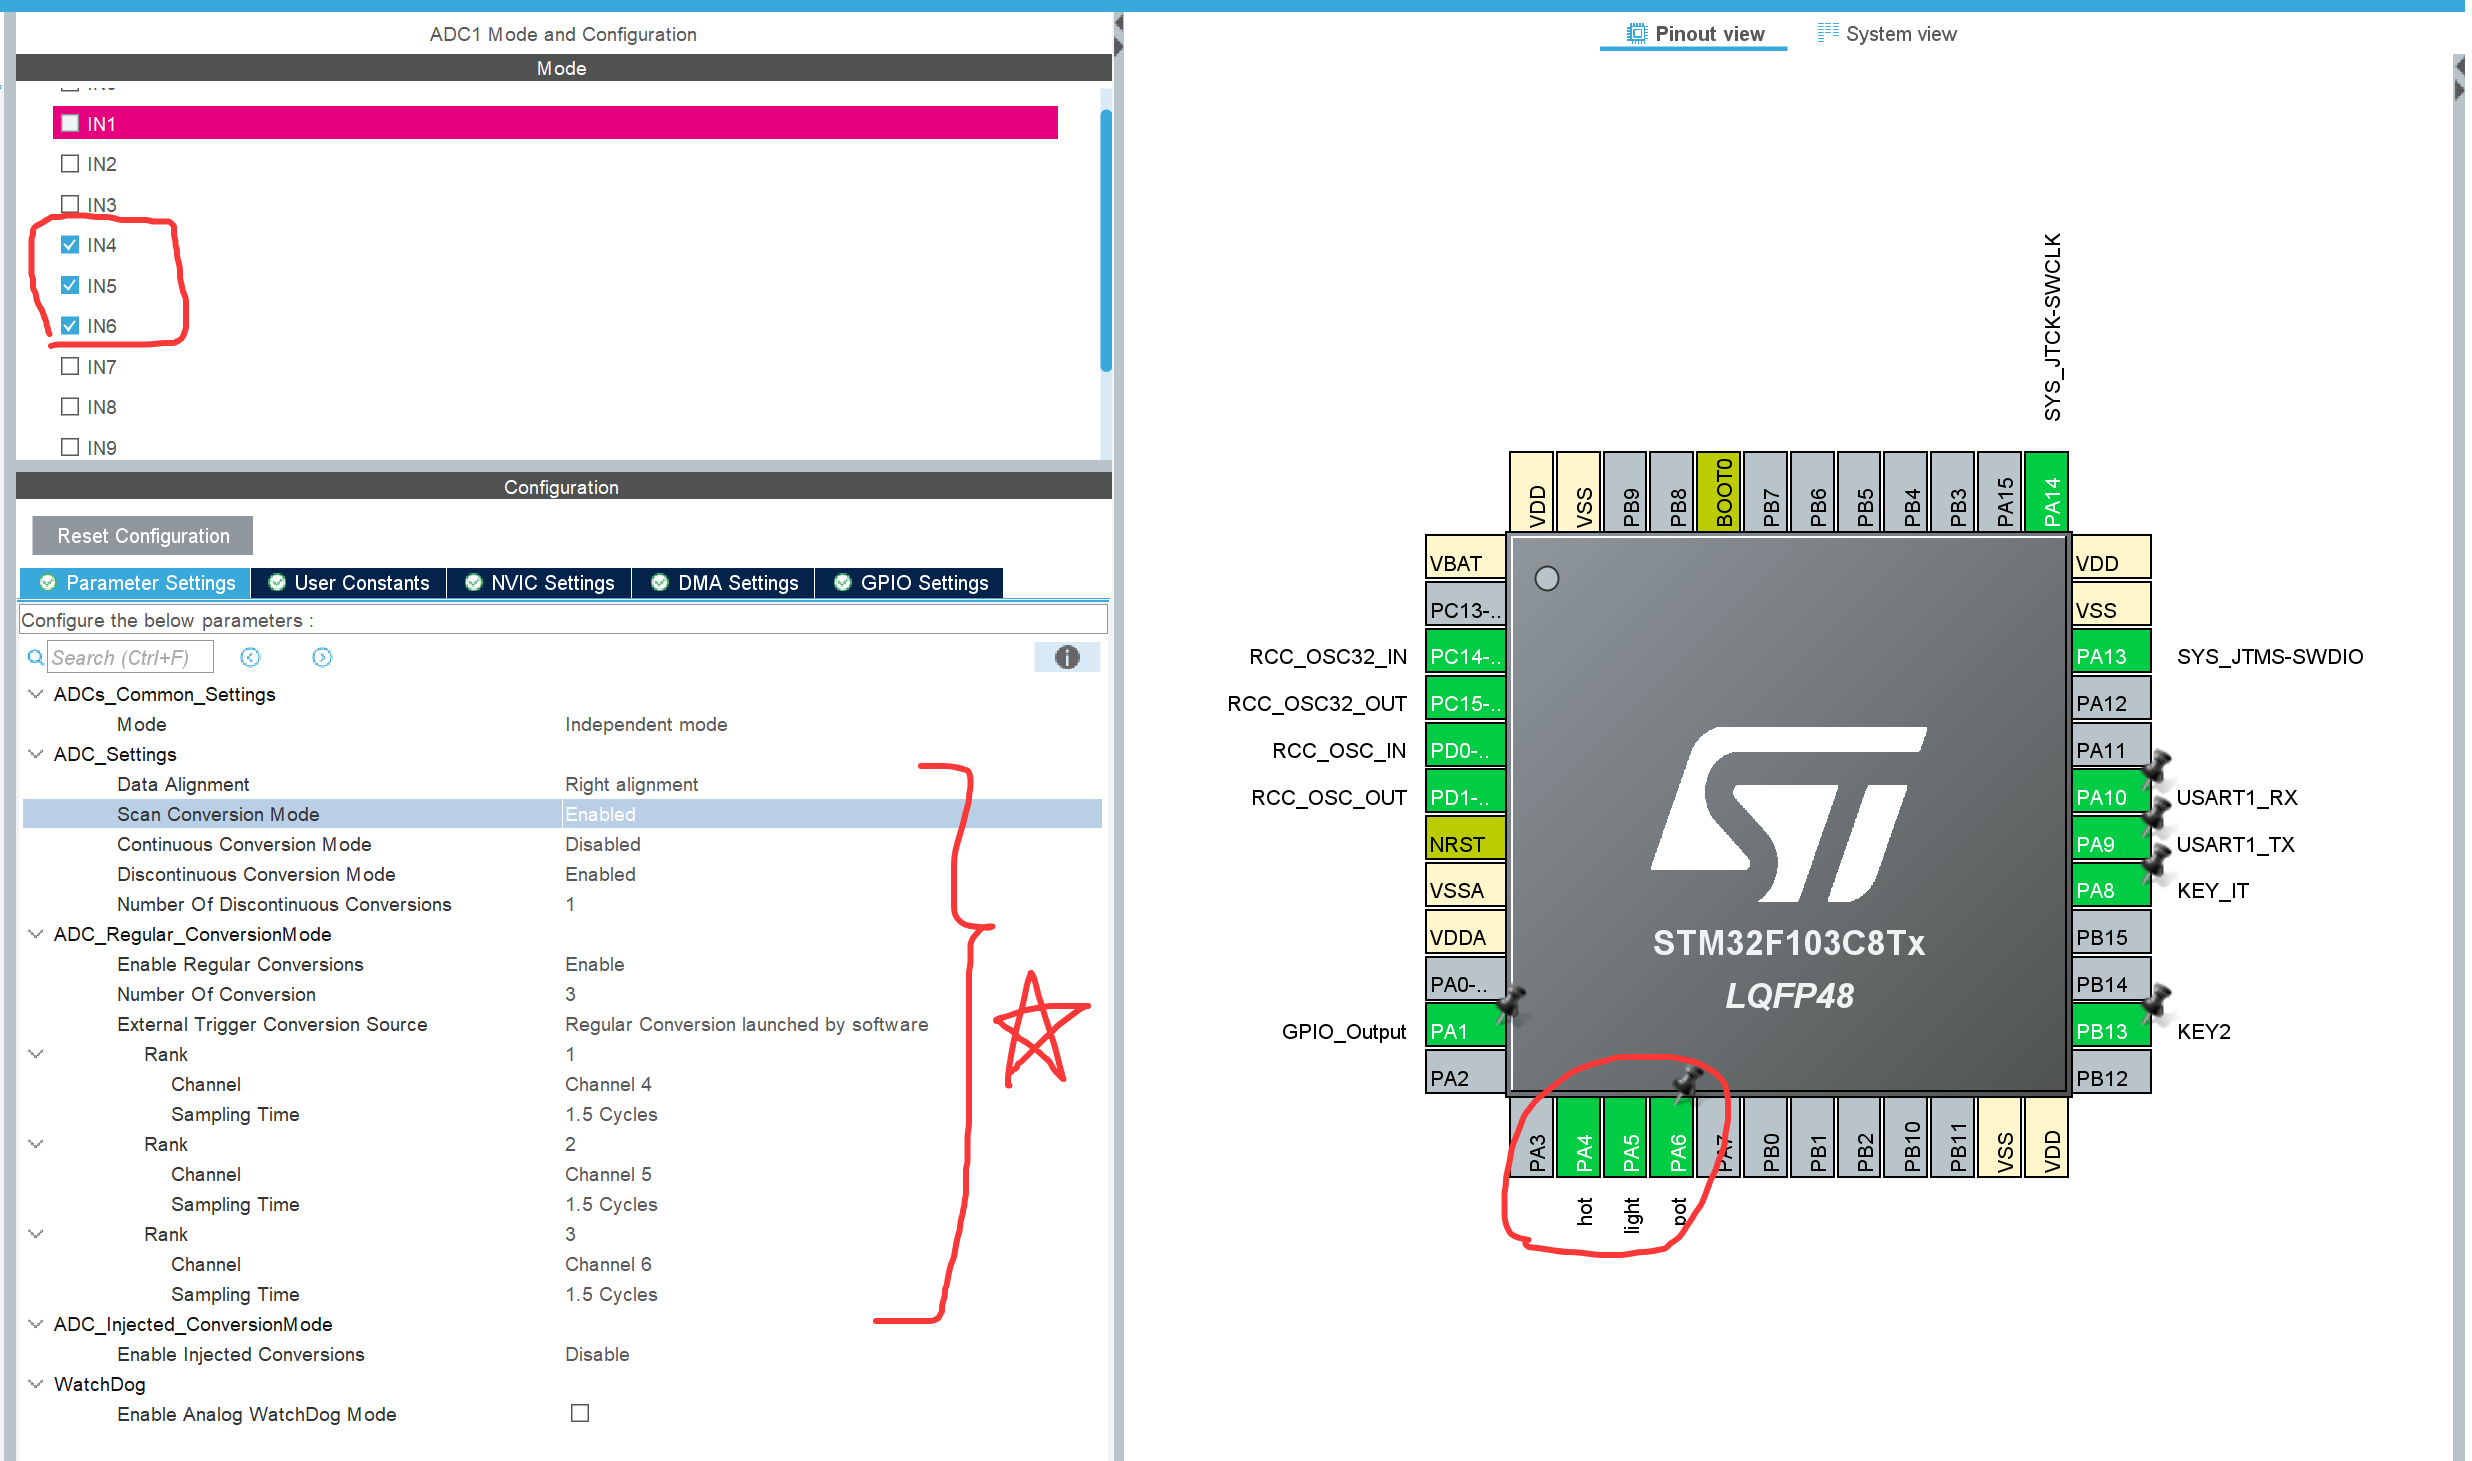This screenshot has height=1461, width=2472.
Task: Change the Data Alignment value
Action: 632,784
